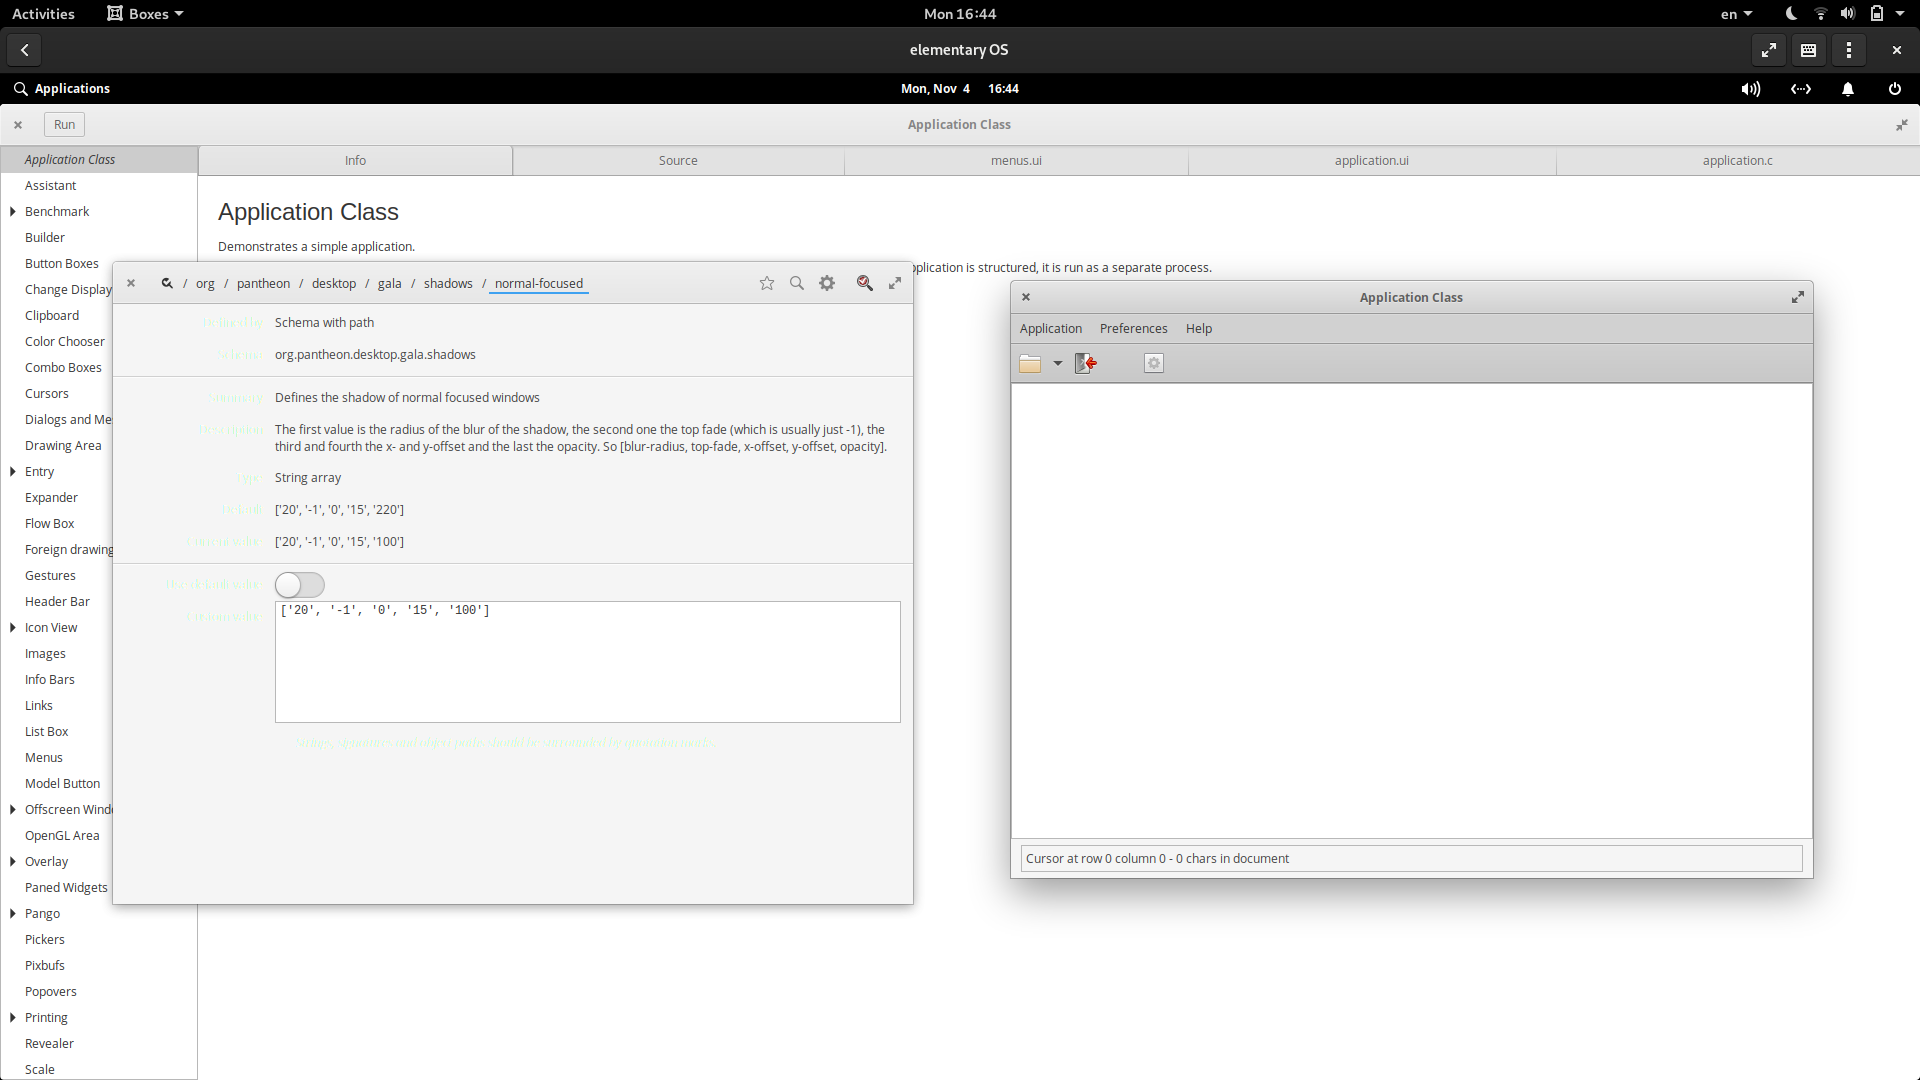Expand the Printing tree item
The height and width of the screenshot is (1080, 1920).
(13, 1018)
